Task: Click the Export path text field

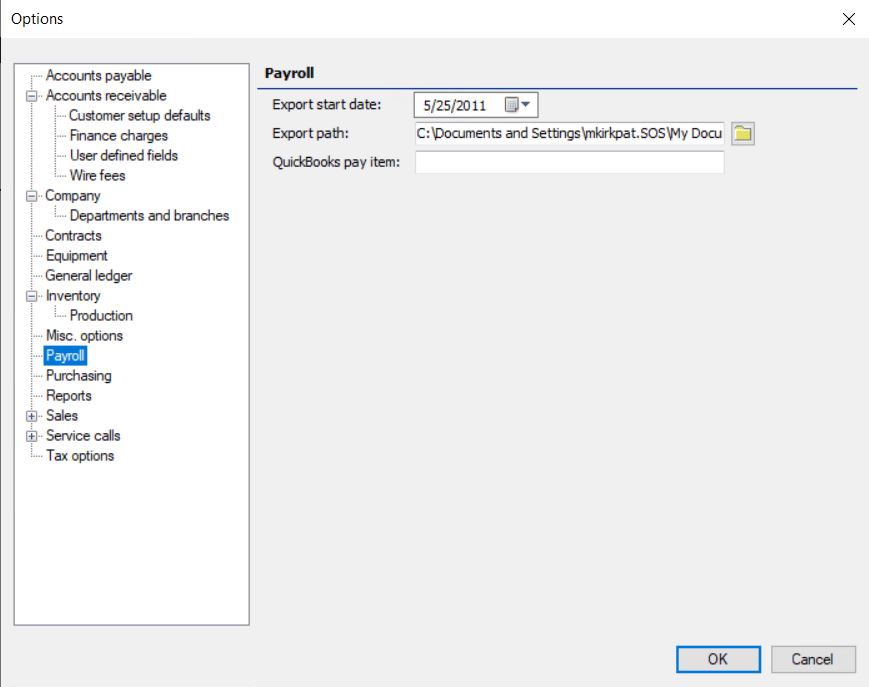Action: (x=569, y=134)
